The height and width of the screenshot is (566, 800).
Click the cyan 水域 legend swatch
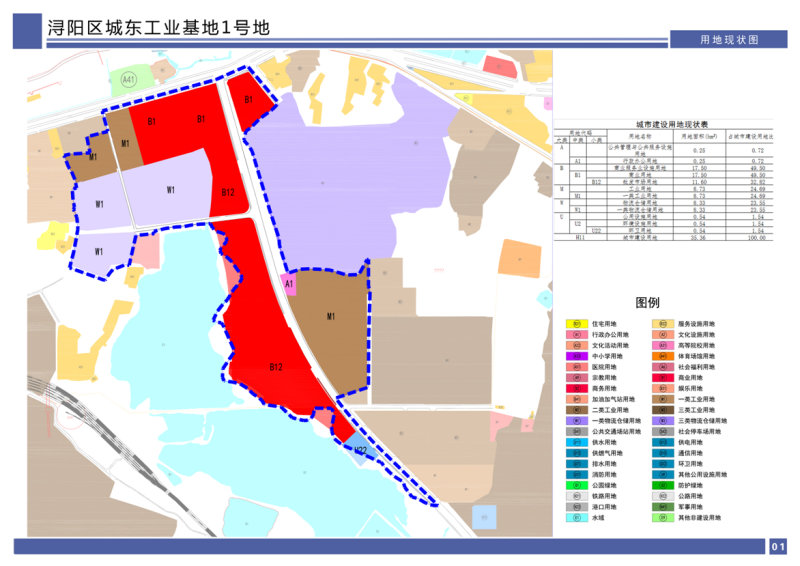(575, 518)
